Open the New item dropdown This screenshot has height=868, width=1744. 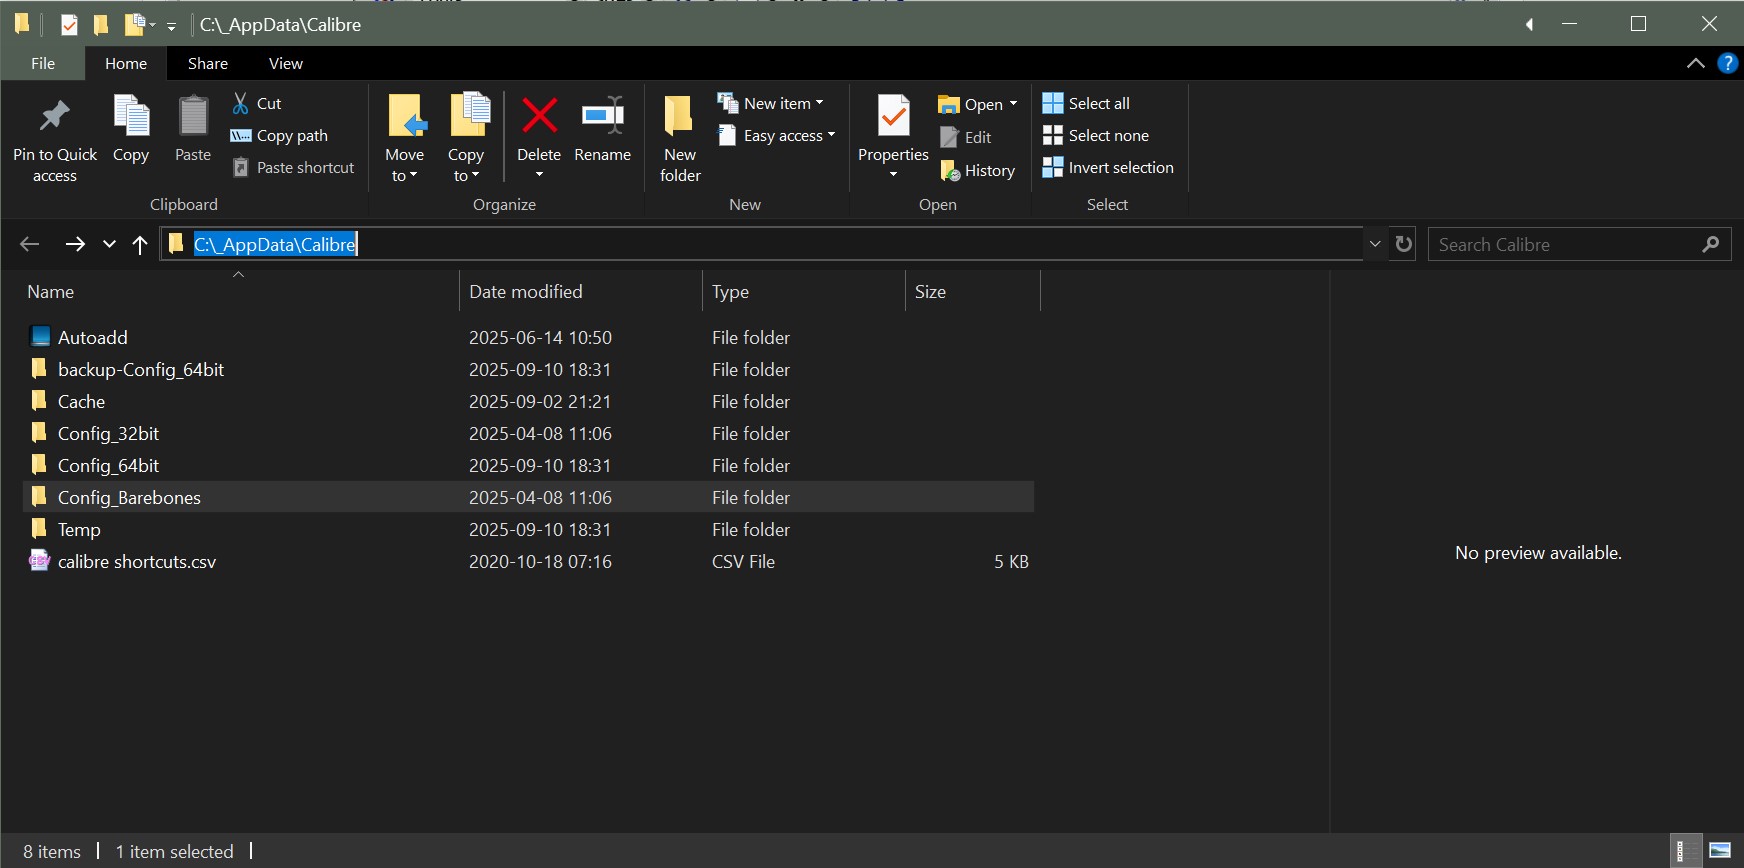tap(820, 103)
